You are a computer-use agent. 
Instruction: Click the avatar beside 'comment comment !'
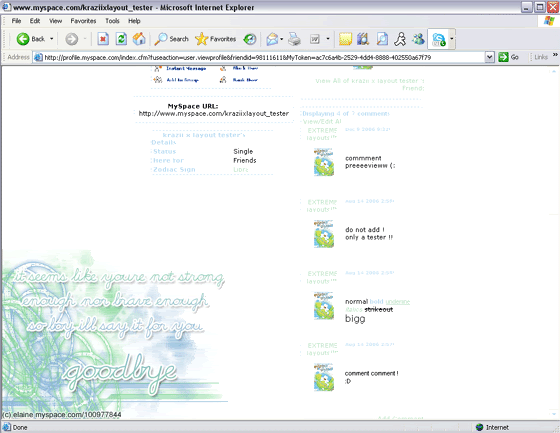point(324,377)
